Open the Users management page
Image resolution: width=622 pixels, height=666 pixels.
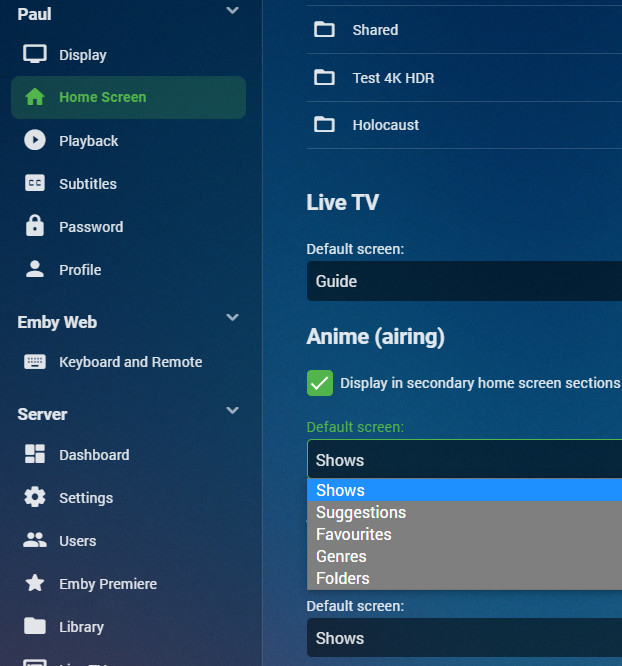click(77, 541)
